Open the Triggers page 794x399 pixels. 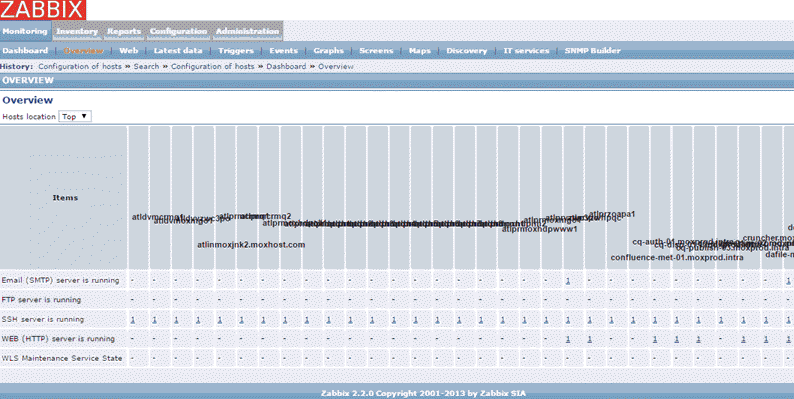tap(236, 51)
